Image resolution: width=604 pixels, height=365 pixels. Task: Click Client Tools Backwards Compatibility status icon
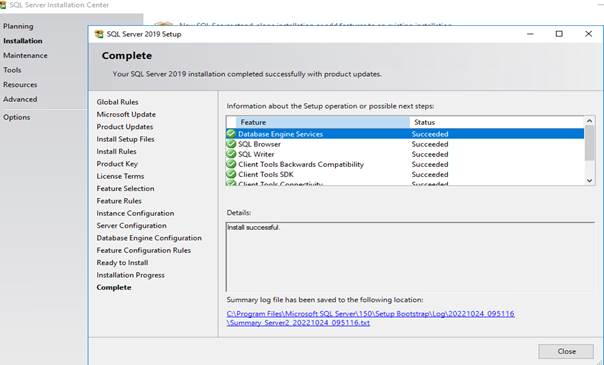pyautogui.click(x=231, y=164)
